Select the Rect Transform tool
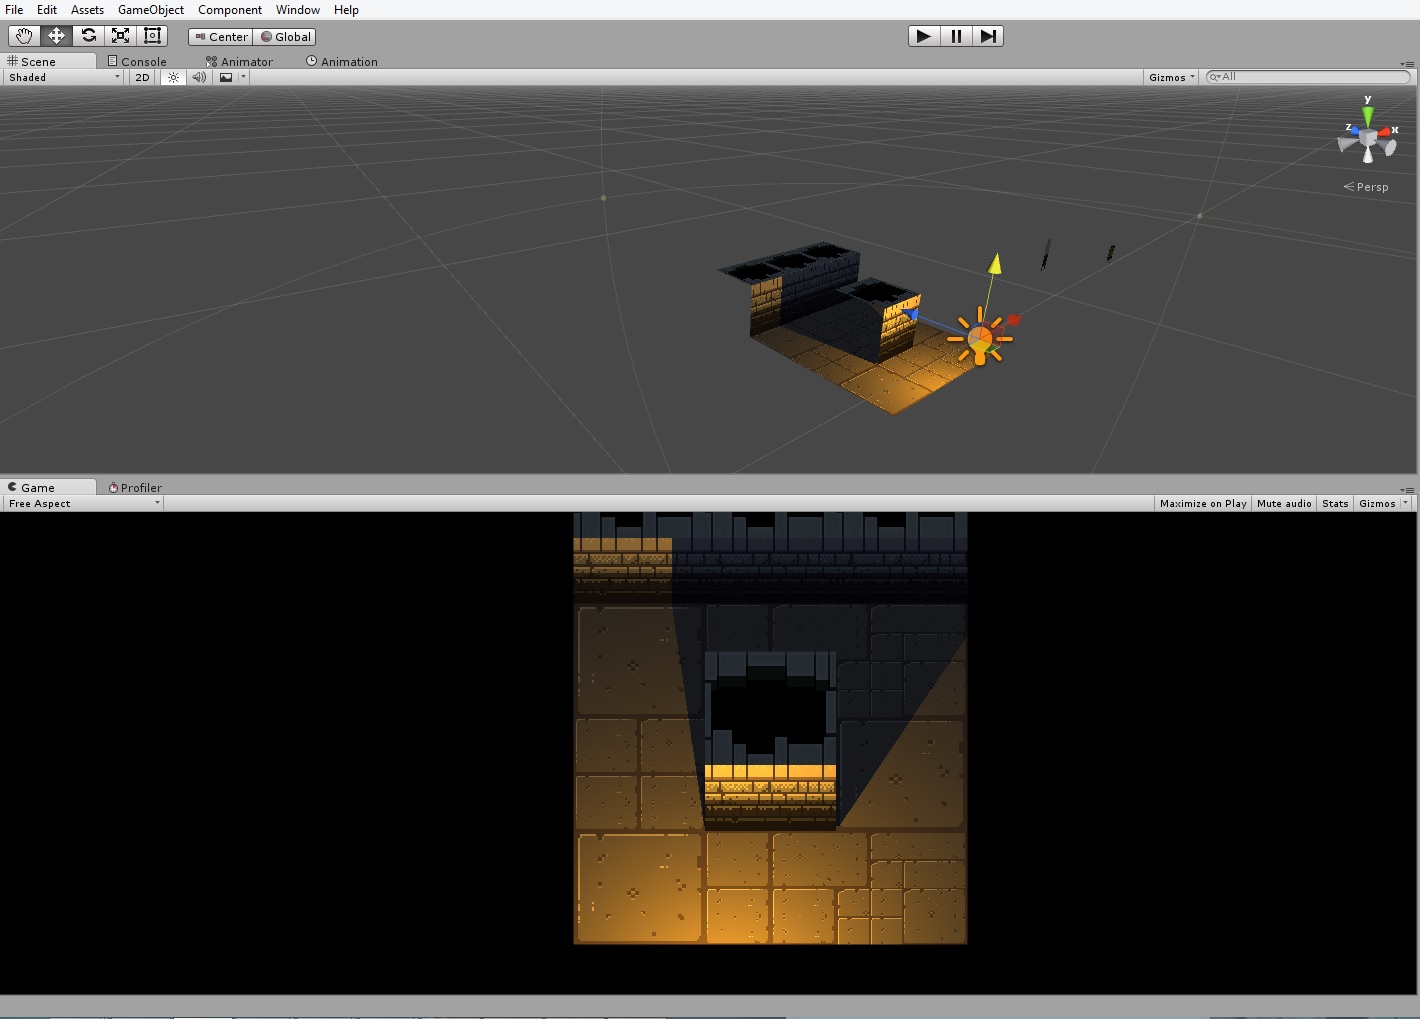The width and height of the screenshot is (1420, 1019). 151,35
